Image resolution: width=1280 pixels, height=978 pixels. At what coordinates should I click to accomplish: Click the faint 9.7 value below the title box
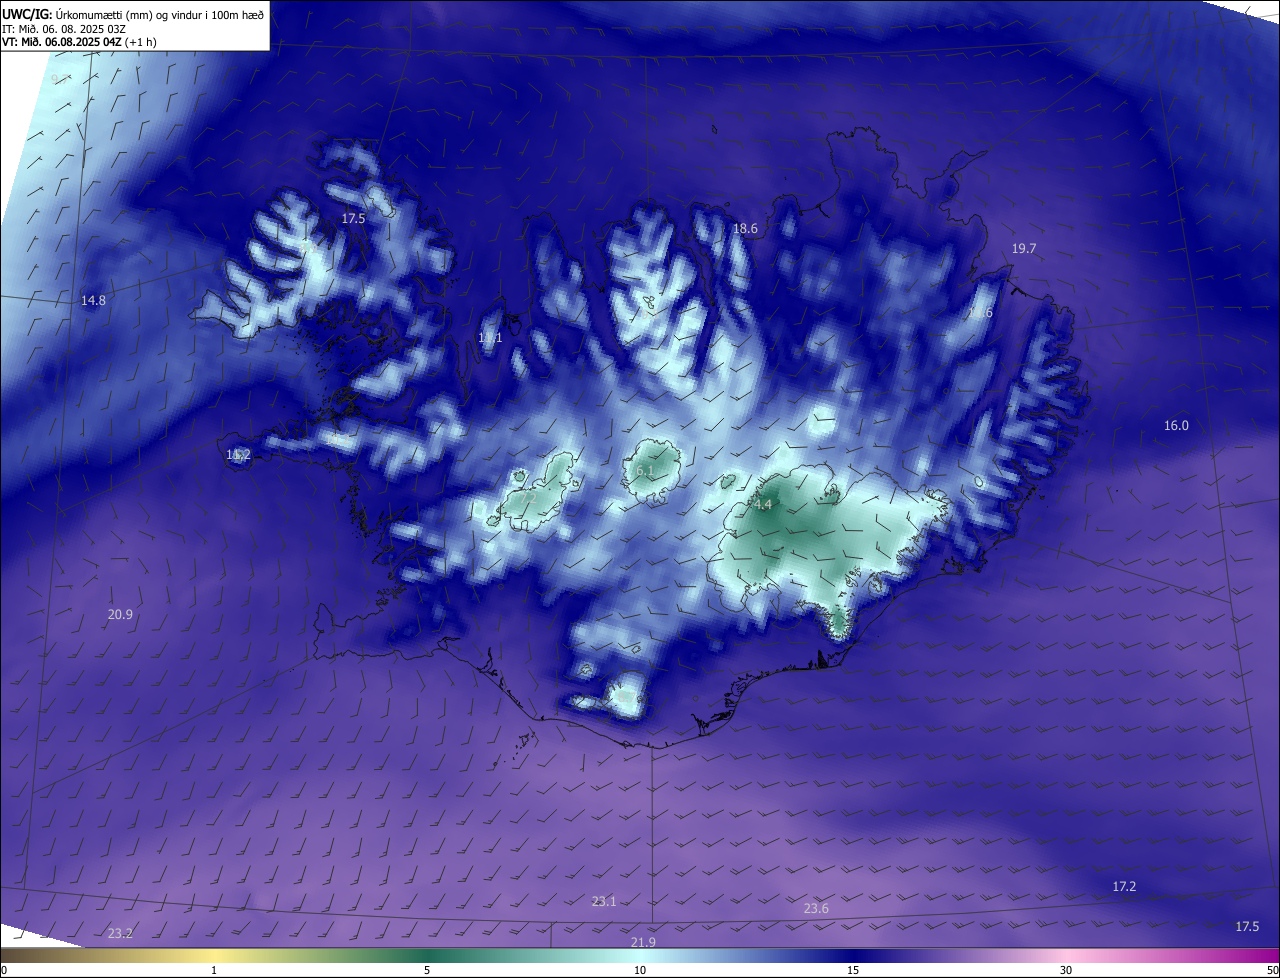60,79
